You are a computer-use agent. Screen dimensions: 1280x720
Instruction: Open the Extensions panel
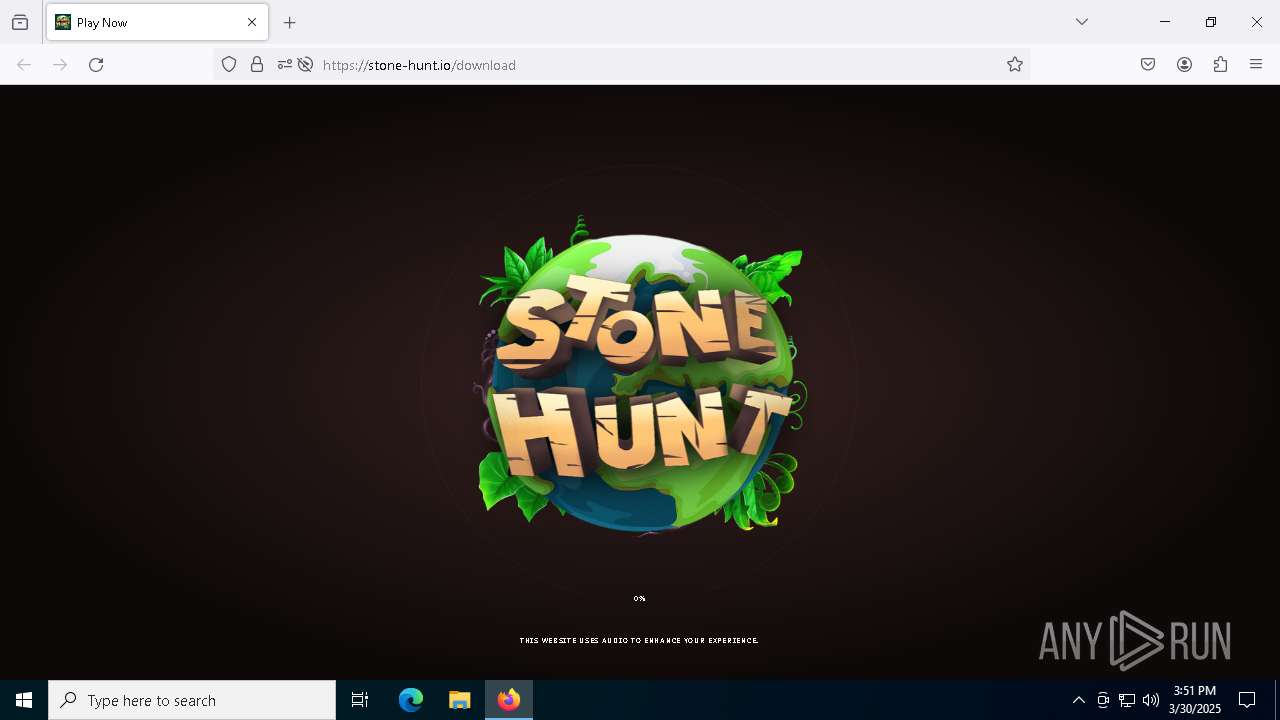pos(1220,65)
